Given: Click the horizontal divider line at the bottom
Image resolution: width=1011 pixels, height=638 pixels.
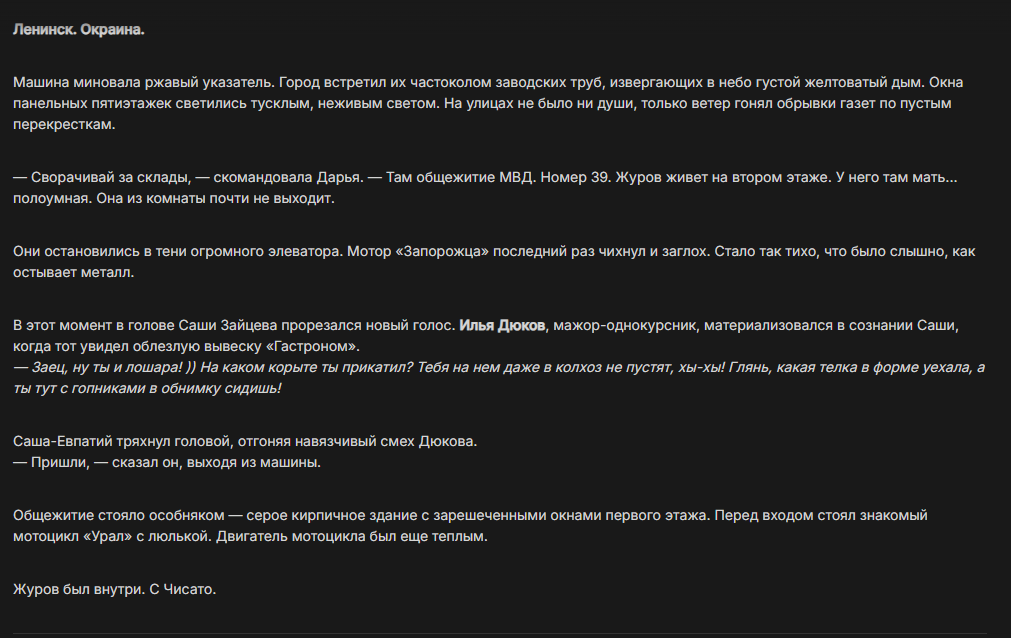Looking at the screenshot, I should click(500, 633).
